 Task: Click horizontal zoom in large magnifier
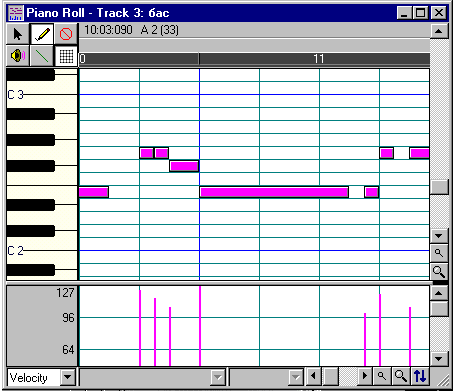pos(401,376)
